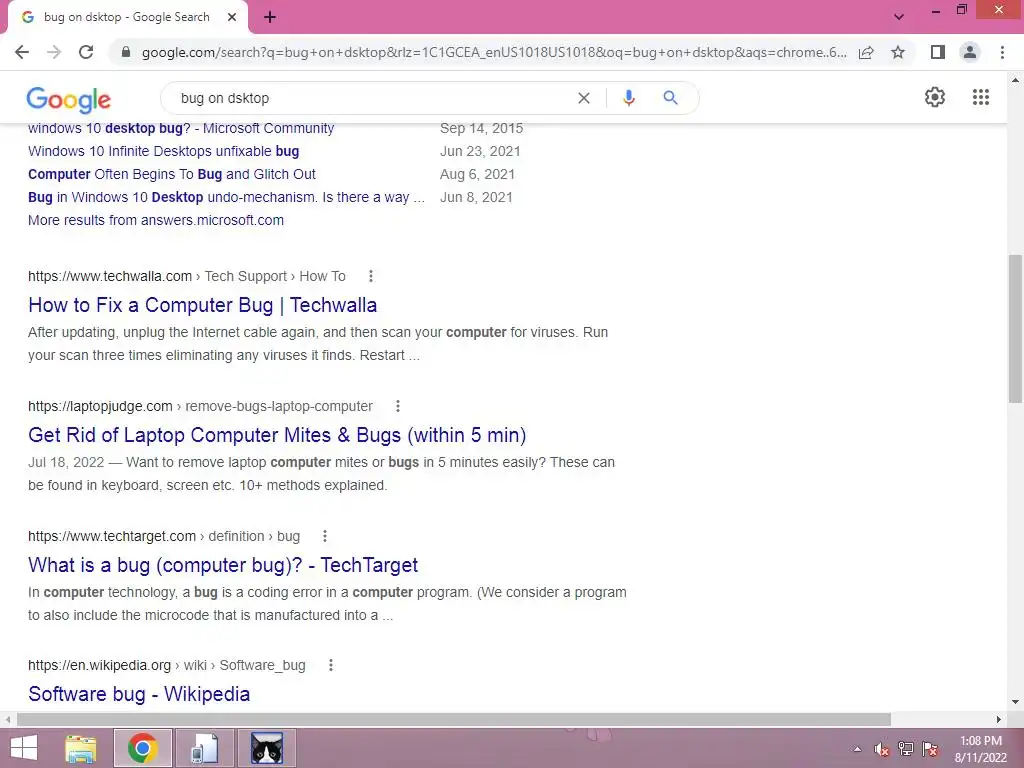Click the scroll-up arrow on the vertical scrollbar
Viewport: 1024px width, 768px height.
tap(1015, 80)
